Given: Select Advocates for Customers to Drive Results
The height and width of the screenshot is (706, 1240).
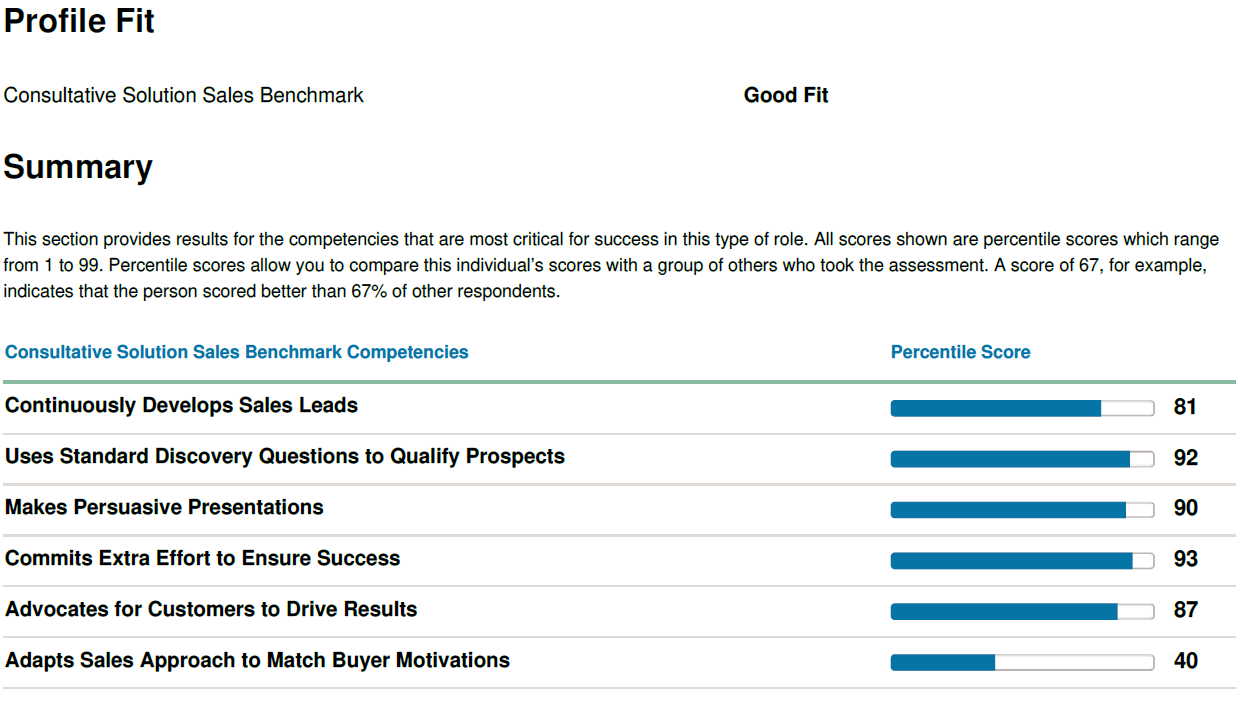Looking at the screenshot, I should coord(211,609).
